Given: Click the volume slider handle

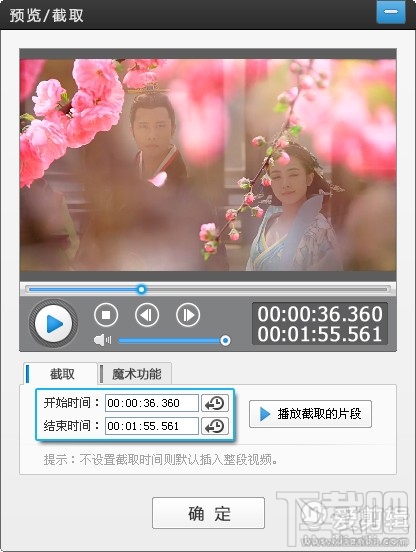Looking at the screenshot, I should pyautogui.click(x=225, y=340).
